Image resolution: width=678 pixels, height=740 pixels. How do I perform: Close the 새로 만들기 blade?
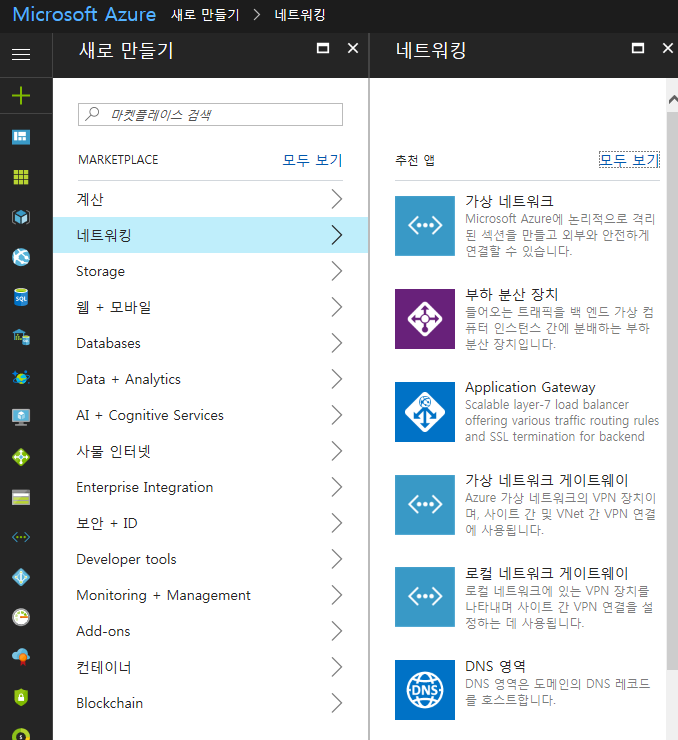click(x=353, y=48)
